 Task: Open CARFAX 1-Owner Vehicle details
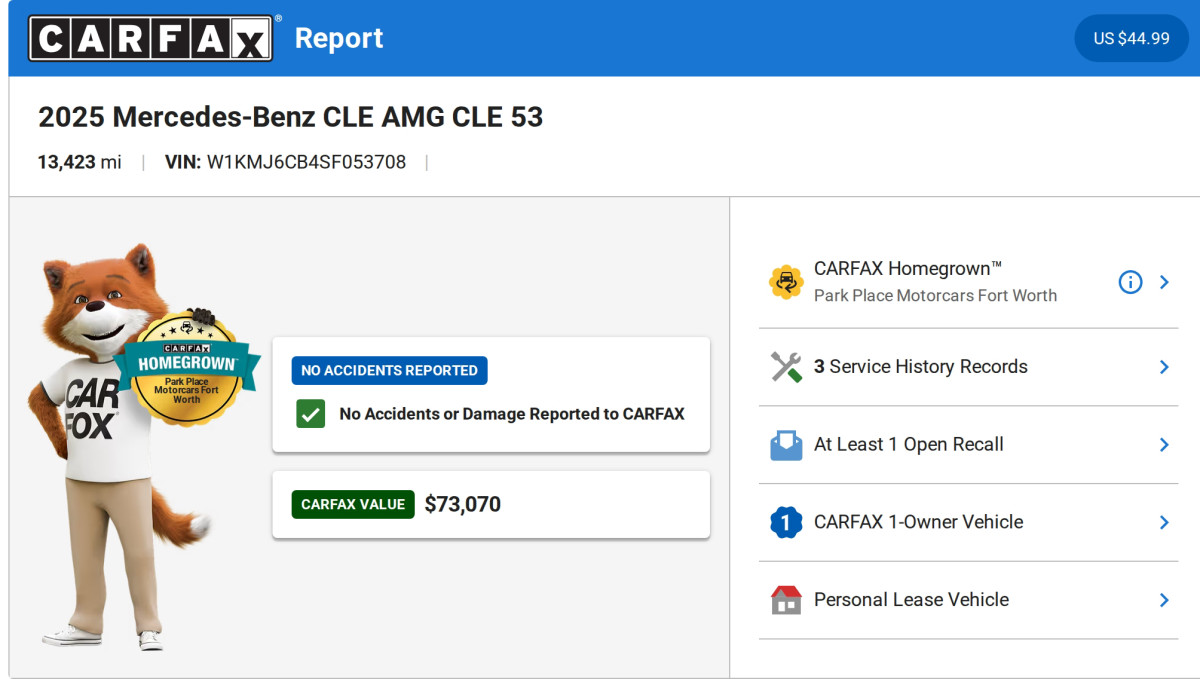coord(968,522)
